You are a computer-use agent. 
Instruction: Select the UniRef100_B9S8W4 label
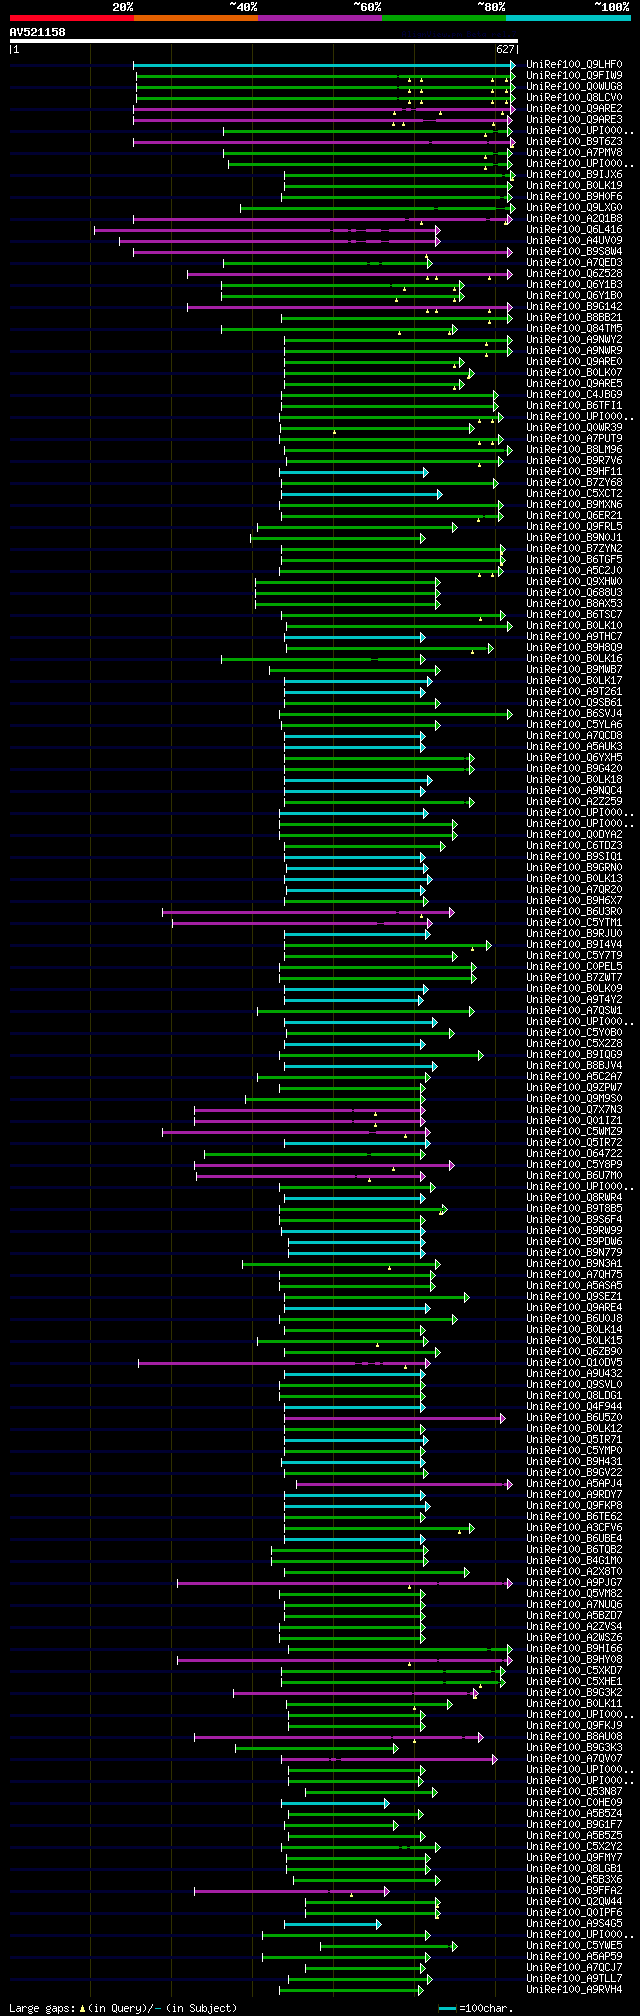pos(574,252)
